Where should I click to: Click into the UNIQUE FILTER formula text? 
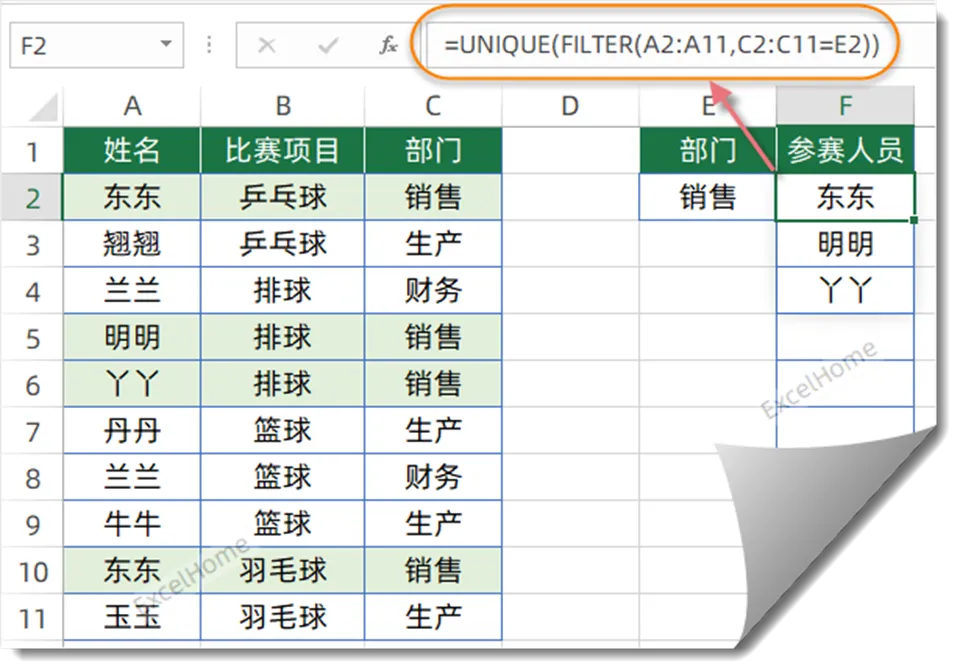(661, 45)
